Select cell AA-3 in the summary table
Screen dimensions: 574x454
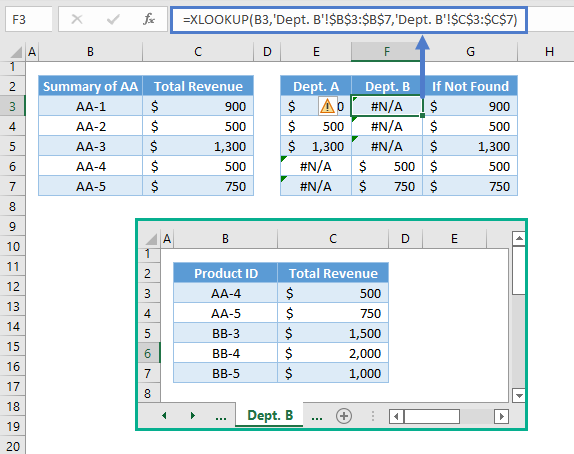click(x=90, y=146)
